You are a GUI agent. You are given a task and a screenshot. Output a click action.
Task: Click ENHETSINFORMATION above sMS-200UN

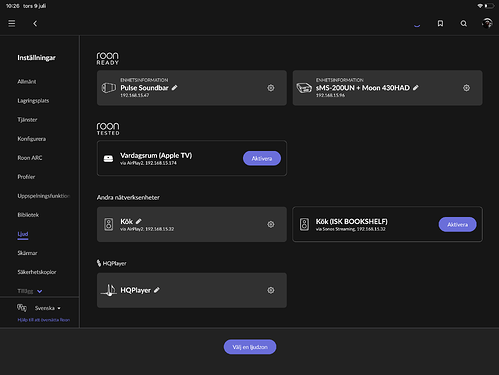(x=340, y=80)
